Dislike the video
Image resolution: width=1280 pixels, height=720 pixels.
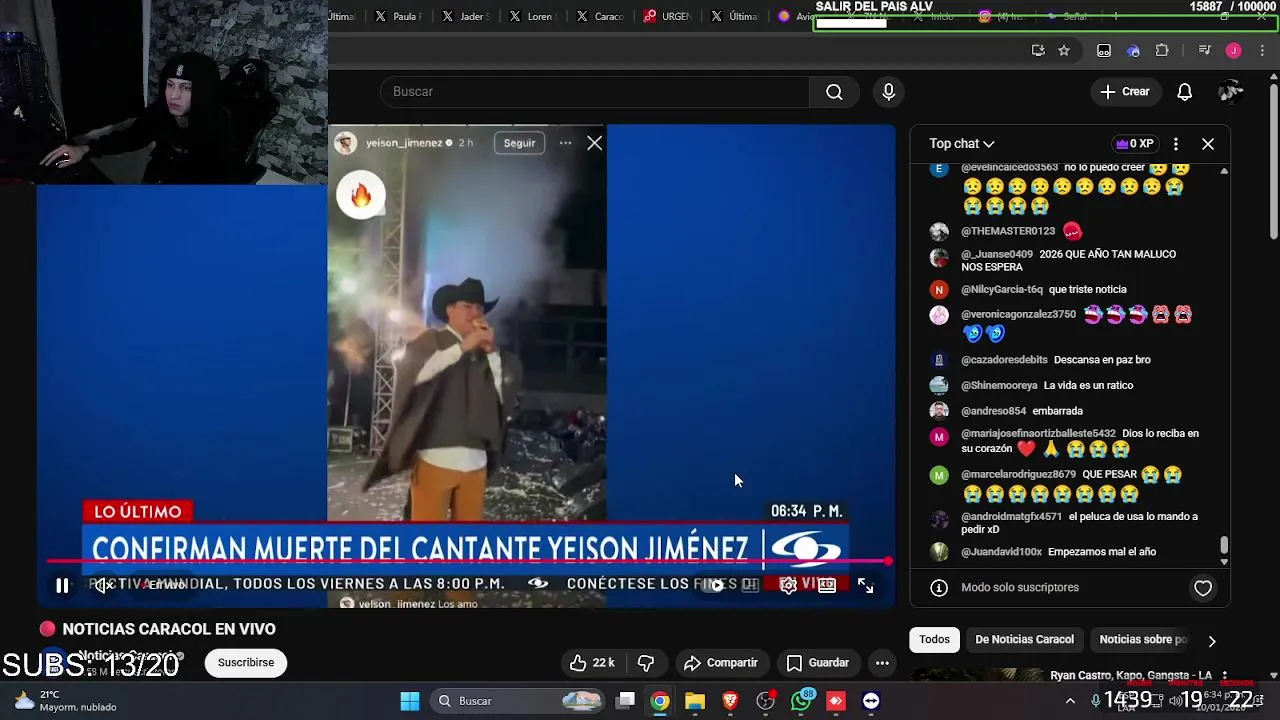tap(646, 663)
